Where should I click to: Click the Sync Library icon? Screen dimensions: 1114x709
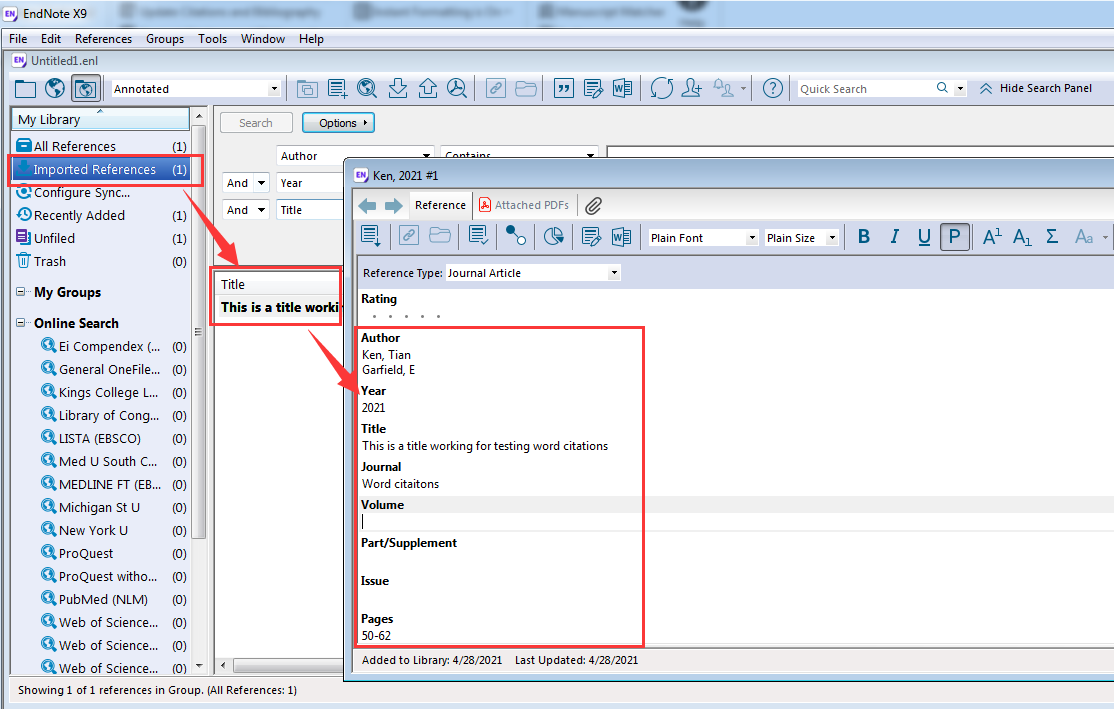(x=661, y=88)
